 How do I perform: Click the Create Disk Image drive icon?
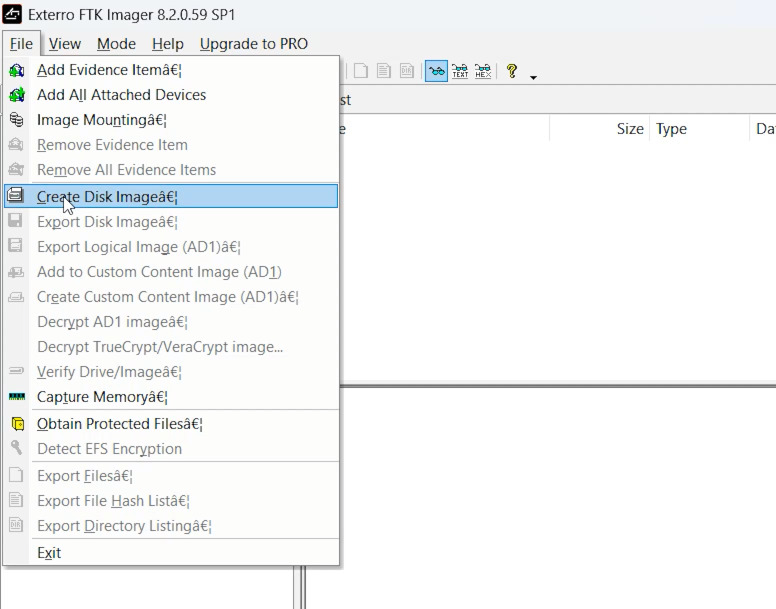pyautogui.click(x=15, y=195)
